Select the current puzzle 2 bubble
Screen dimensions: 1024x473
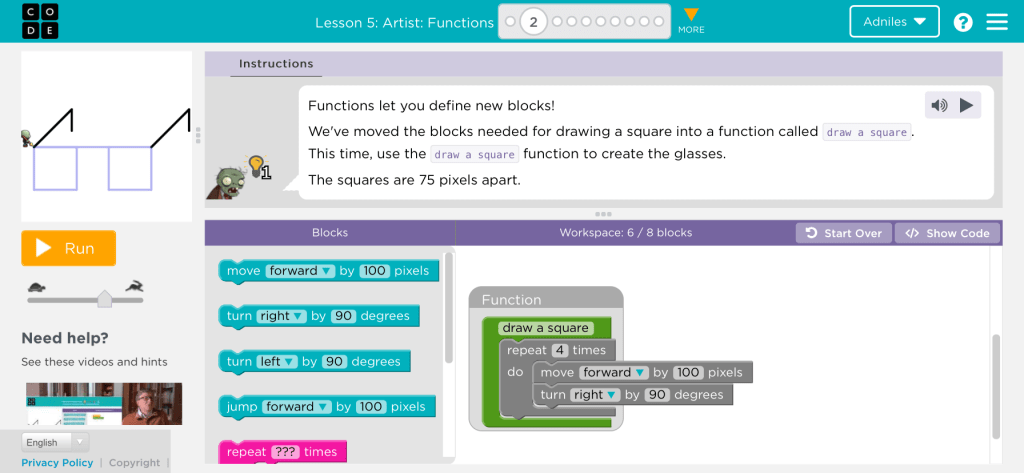534,21
